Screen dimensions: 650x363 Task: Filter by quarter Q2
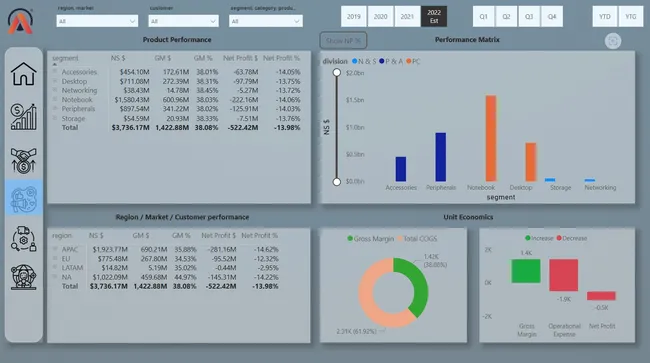pos(506,17)
